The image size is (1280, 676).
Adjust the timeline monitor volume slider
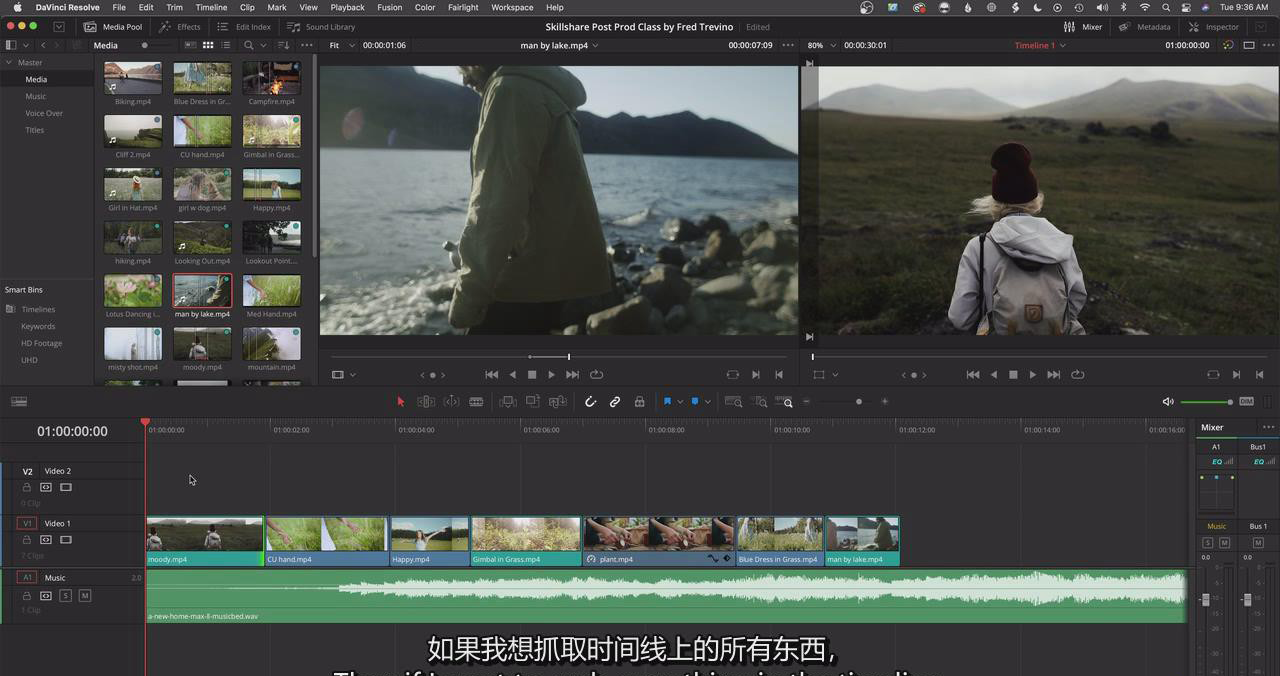click(x=1206, y=402)
